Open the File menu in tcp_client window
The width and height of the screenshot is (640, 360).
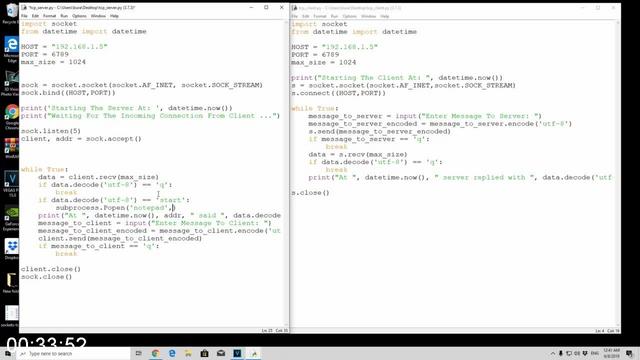[x=295, y=16]
